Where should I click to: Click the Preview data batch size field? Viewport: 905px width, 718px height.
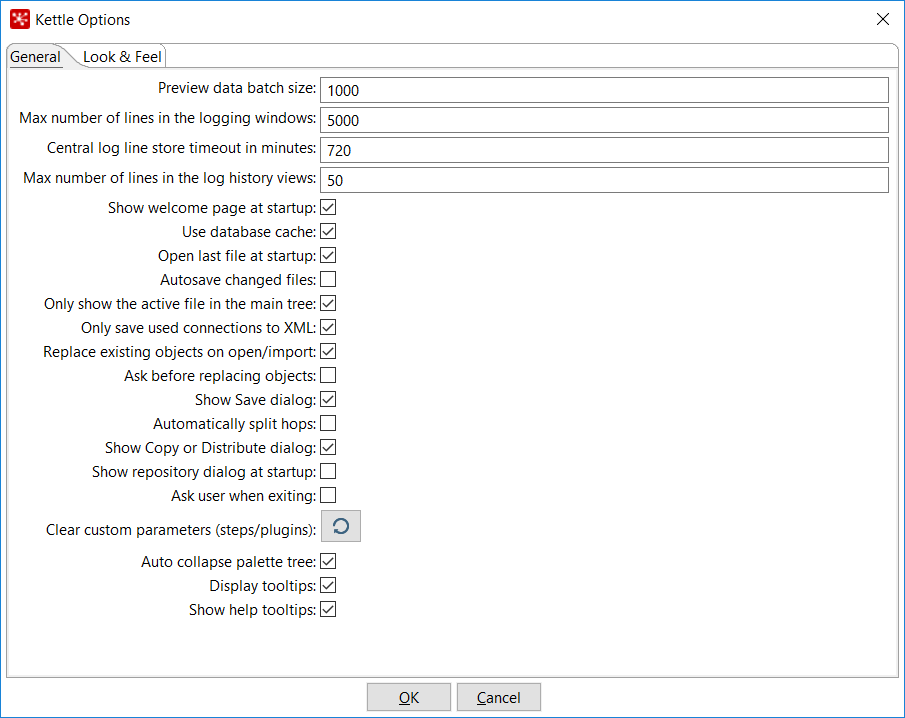click(x=604, y=90)
